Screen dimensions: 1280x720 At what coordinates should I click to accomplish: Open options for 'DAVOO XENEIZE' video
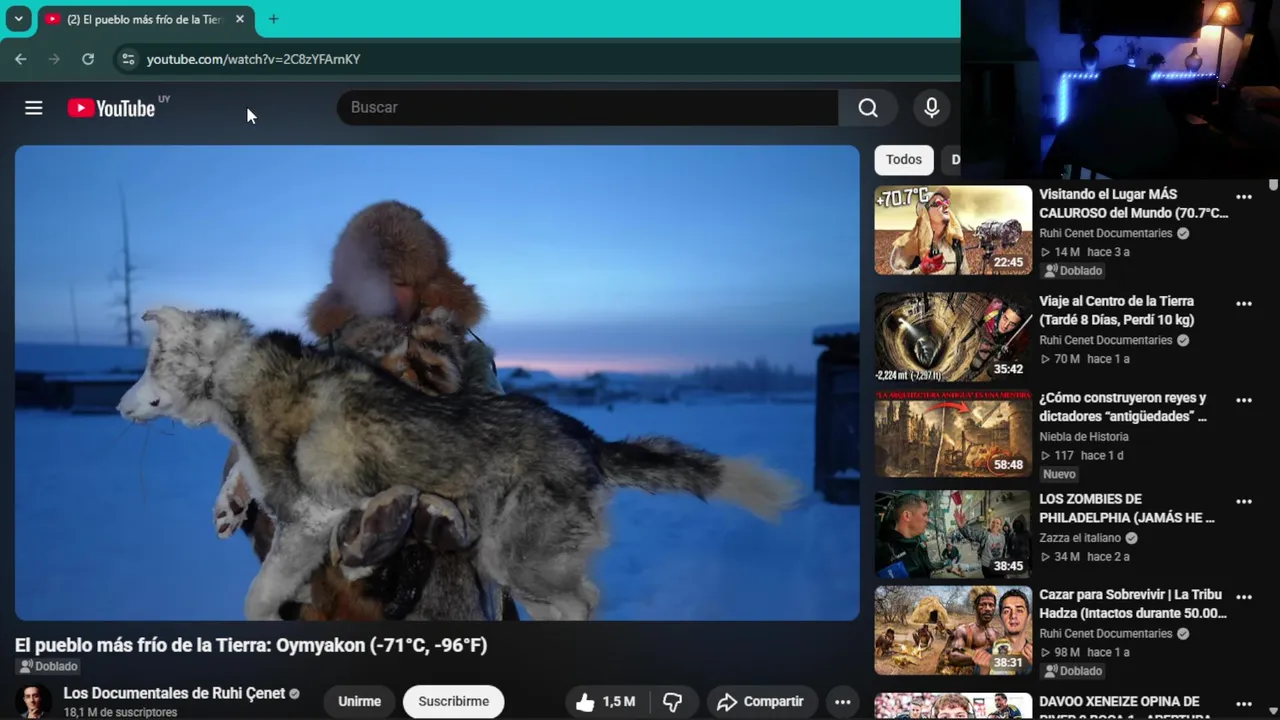tap(1244, 704)
